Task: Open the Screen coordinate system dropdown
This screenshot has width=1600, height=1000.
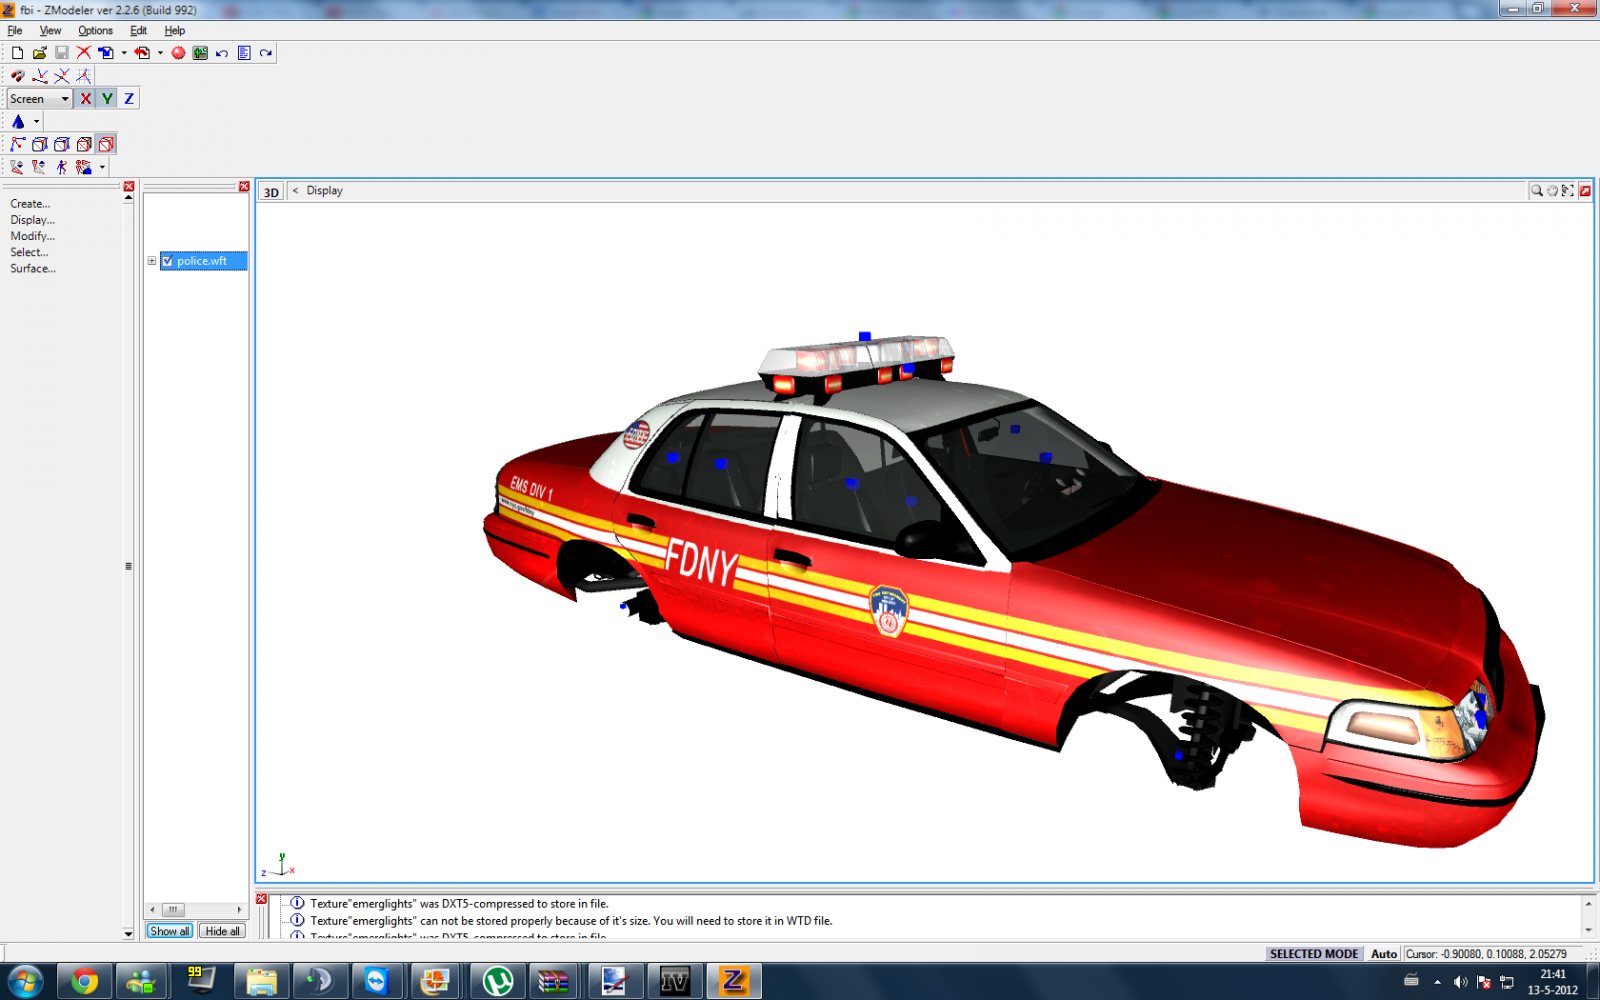Action: click(x=65, y=99)
